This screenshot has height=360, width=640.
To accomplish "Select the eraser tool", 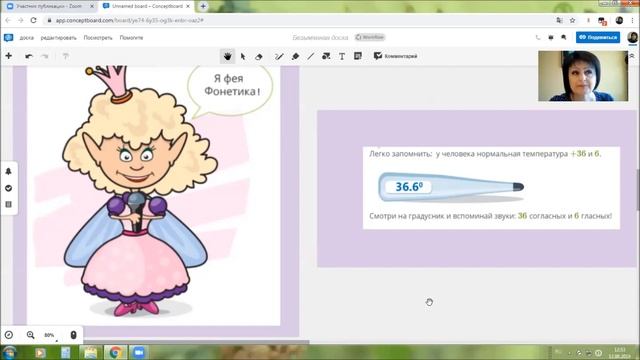I will pyautogui.click(x=259, y=56).
